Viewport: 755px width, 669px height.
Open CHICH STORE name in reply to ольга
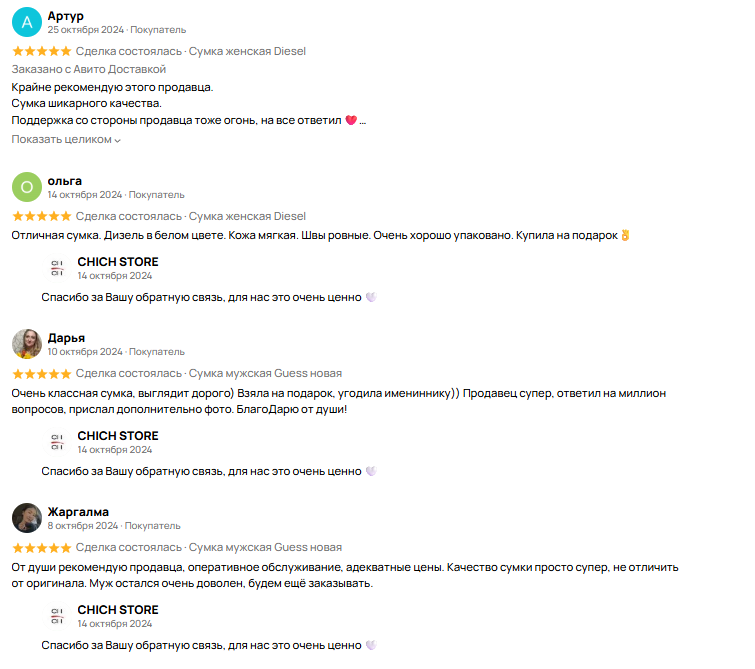tap(118, 262)
